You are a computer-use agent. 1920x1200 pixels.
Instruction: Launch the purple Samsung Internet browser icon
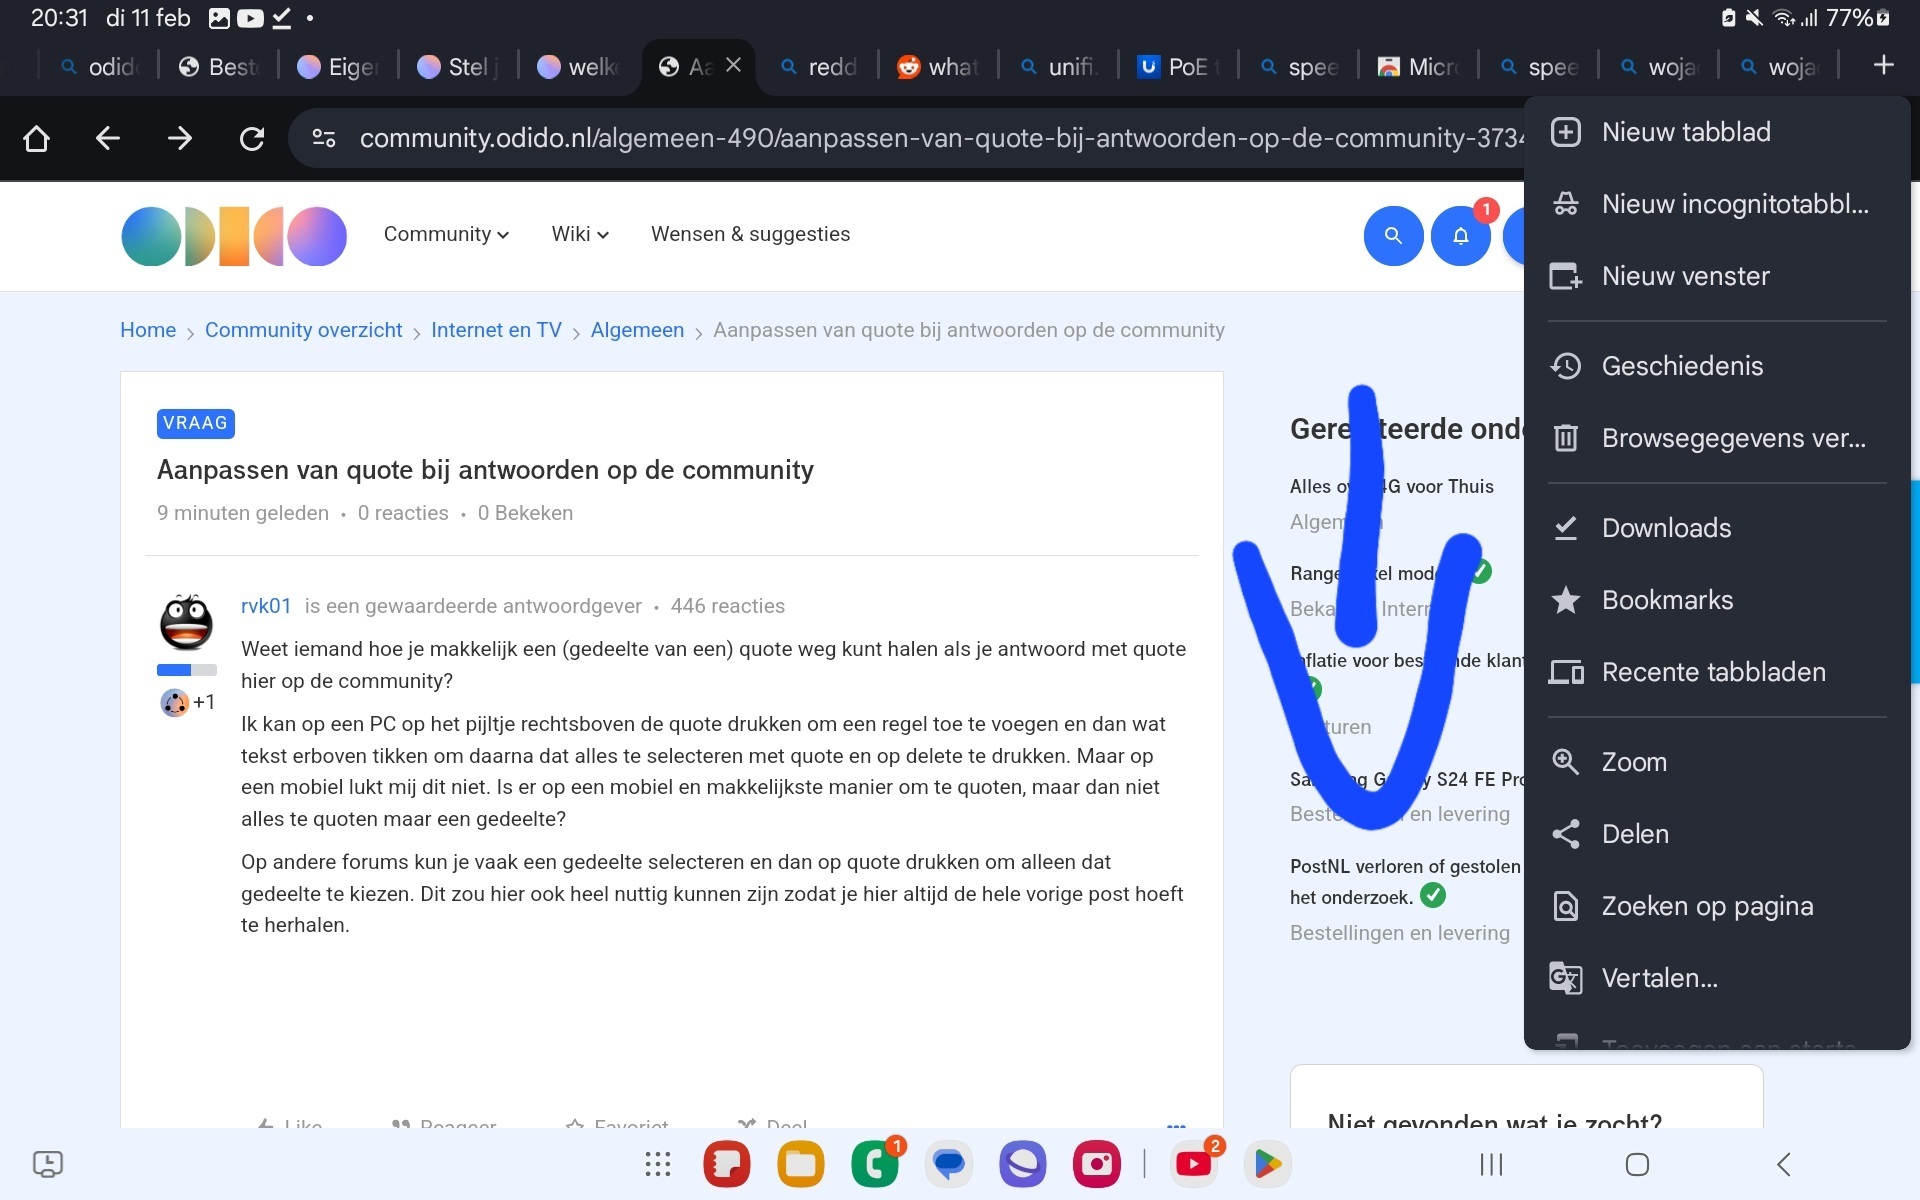1023,1164
